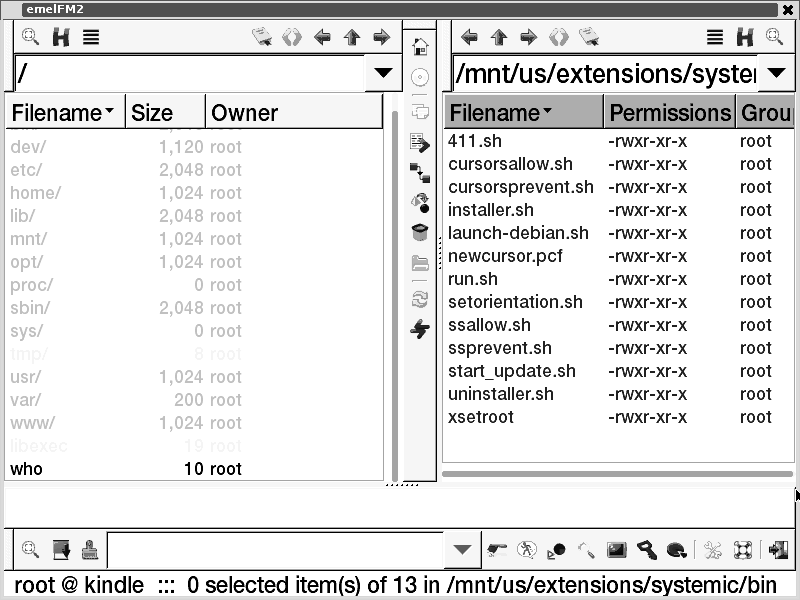Go back in right pane history
This screenshot has height=600, width=800.
tap(469, 38)
